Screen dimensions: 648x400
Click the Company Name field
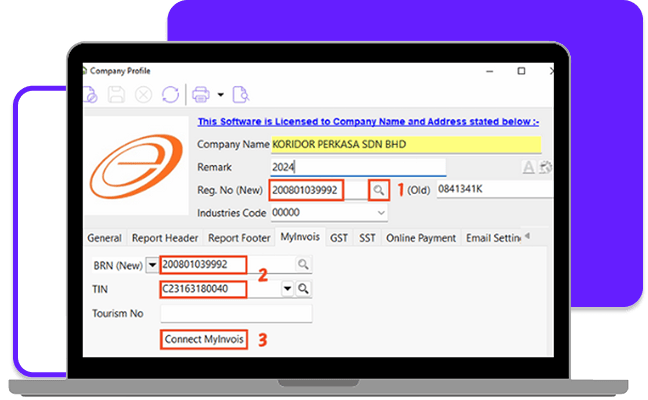point(406,144)
